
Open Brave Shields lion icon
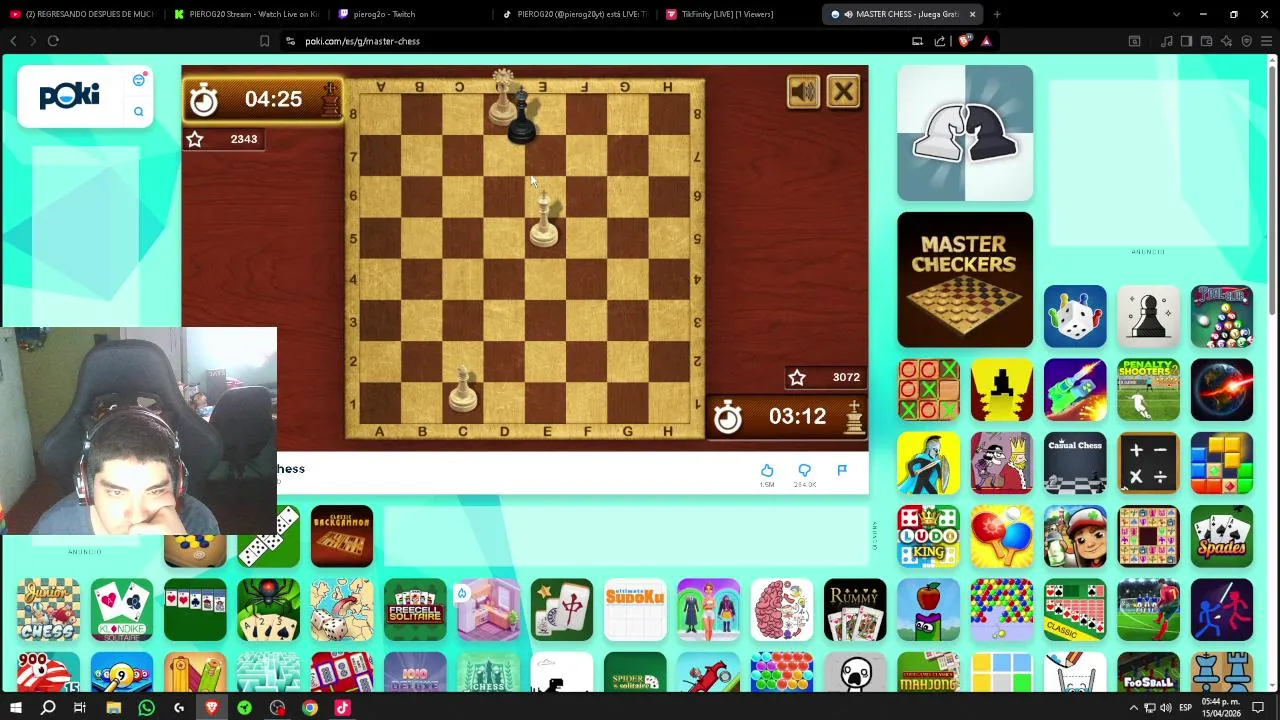(964, 41)
